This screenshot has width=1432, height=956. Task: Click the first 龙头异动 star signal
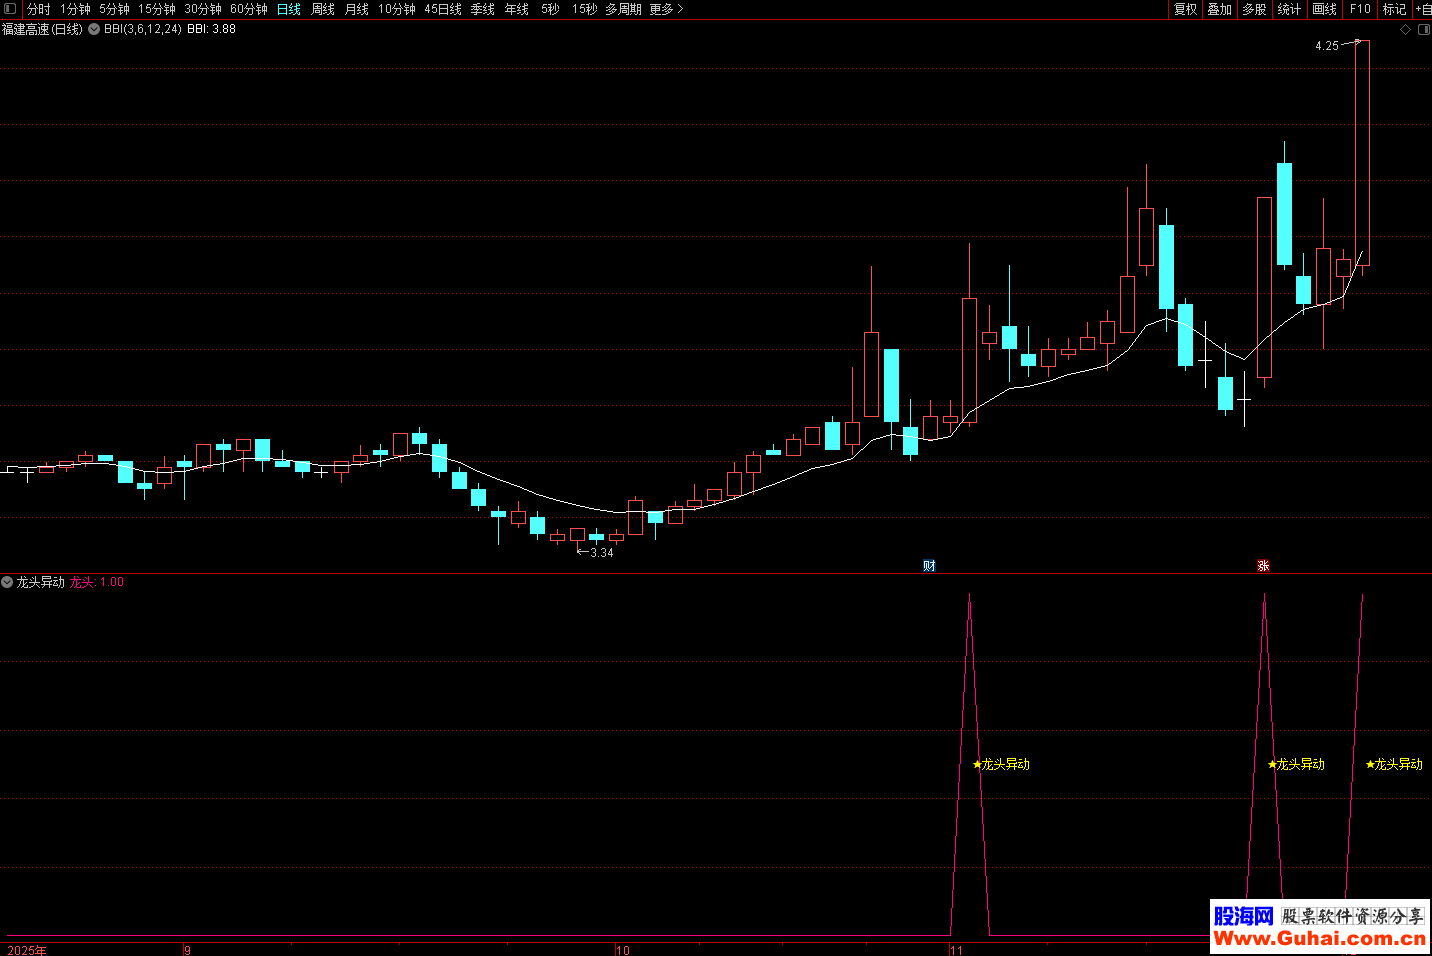[x=1001, y=764]
